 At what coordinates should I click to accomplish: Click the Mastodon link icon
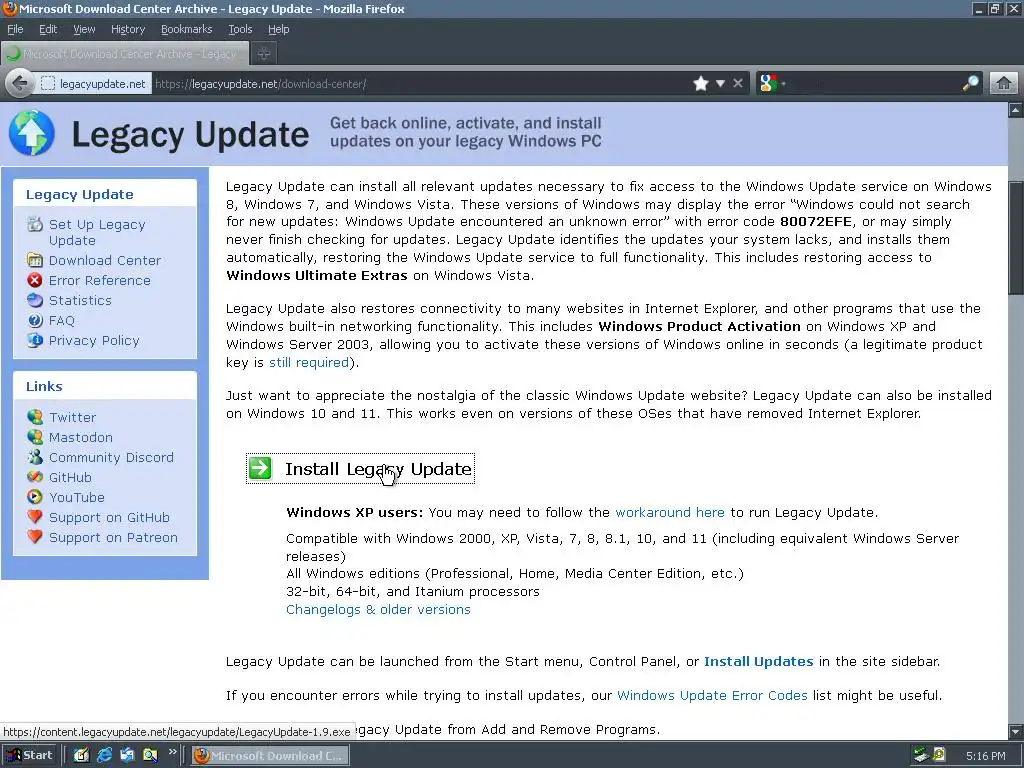pyautogui.click(x=35, y=437)
